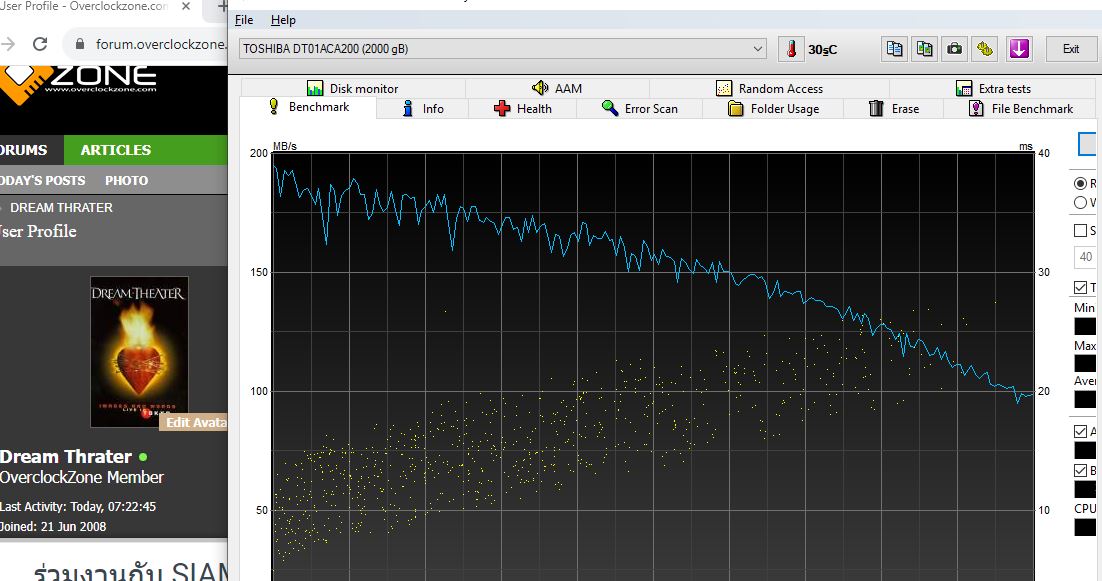Click the purple down-arrow tray icon

[1018, 49]
